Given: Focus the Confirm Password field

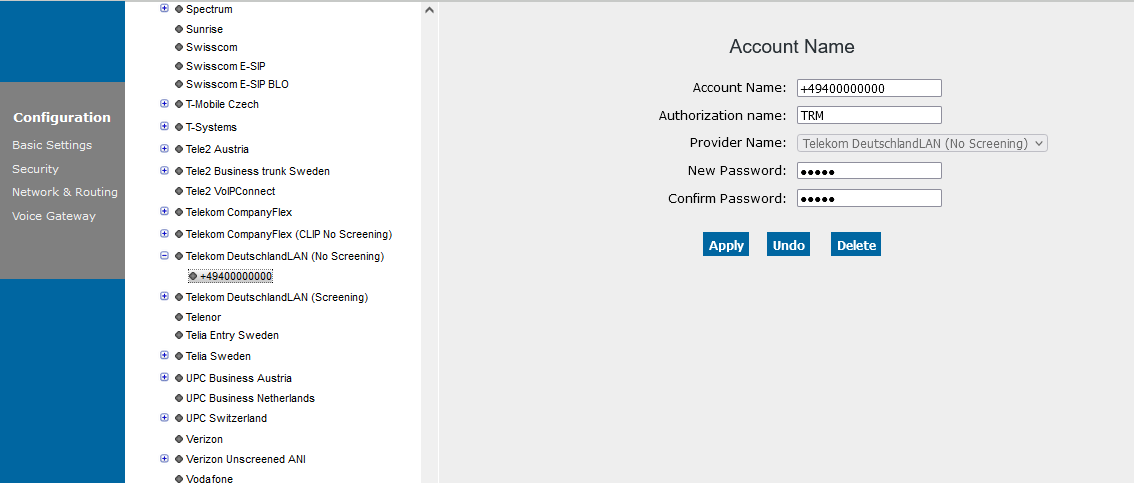Looking at the screenshot, I should click(x=869, y=198).
